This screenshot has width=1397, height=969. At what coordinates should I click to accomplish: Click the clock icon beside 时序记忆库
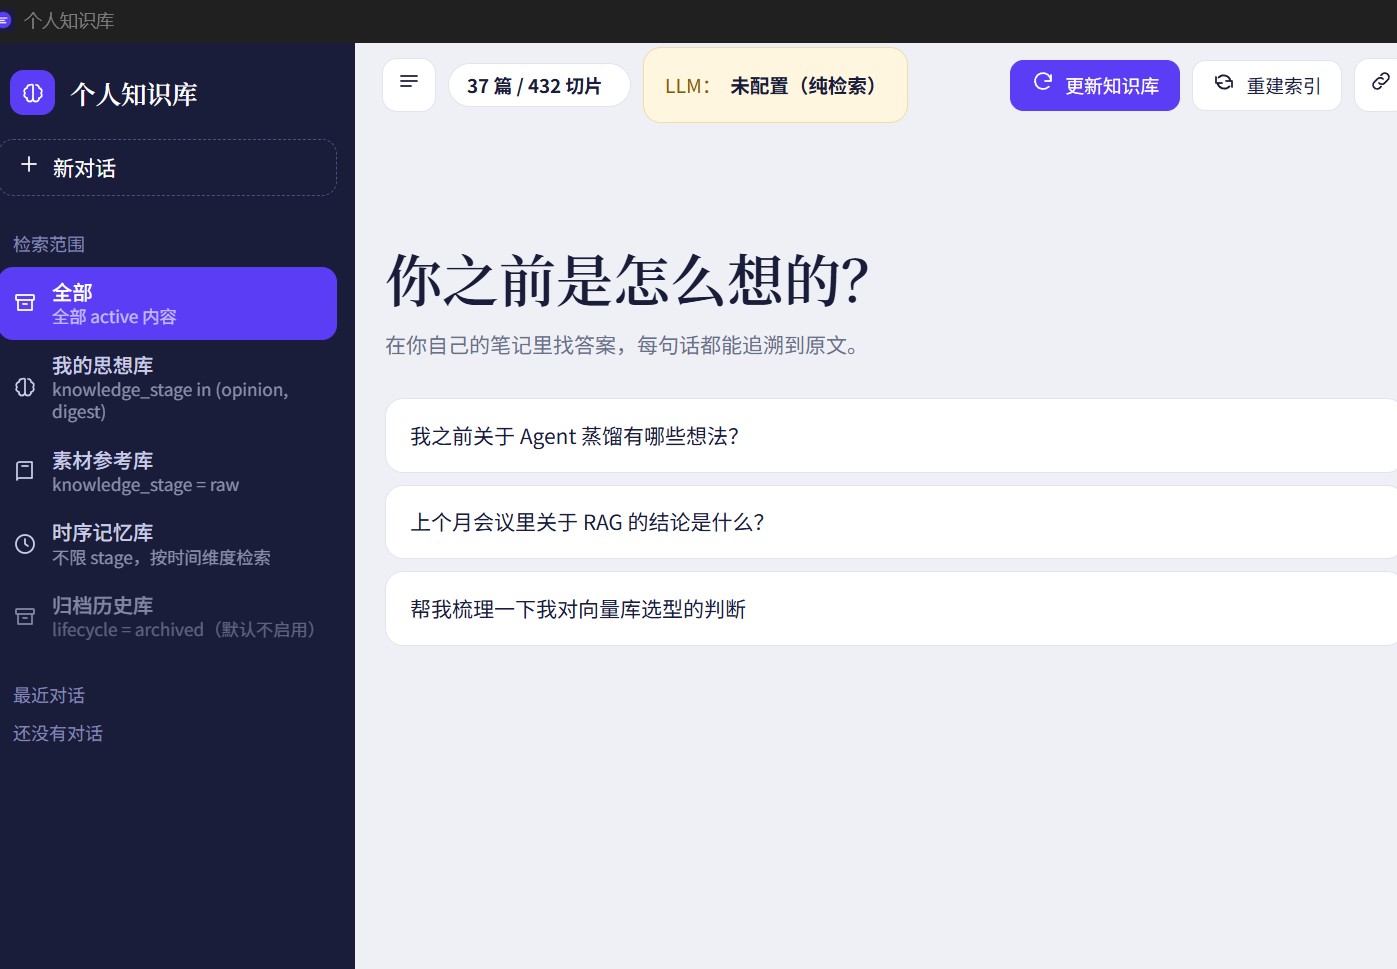[25, 544]
